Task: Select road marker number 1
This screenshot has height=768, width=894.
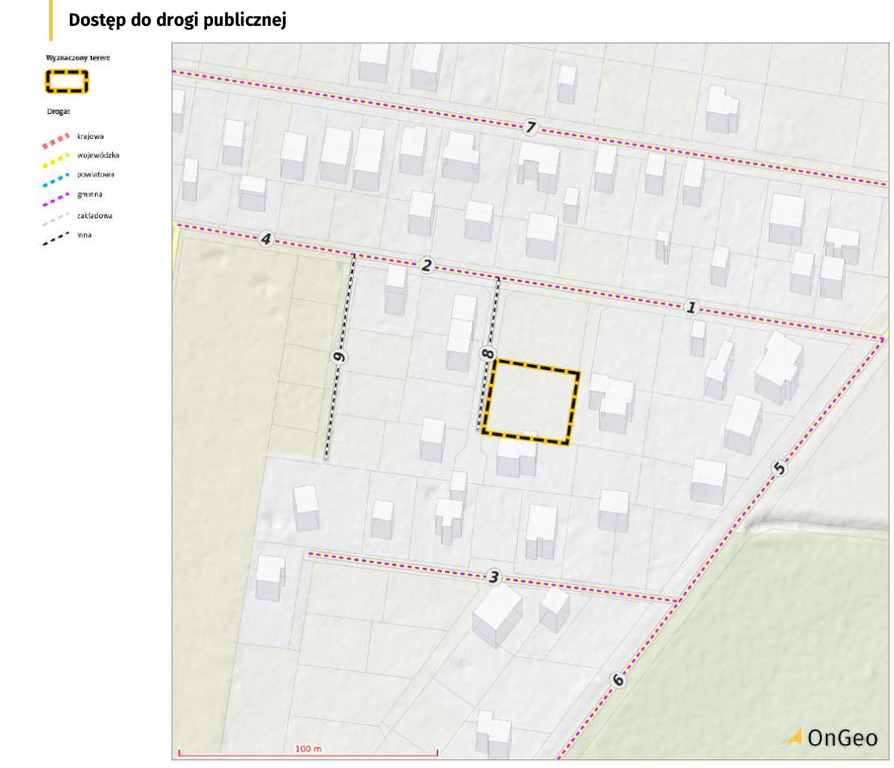Action: click(x=690, y=306)
